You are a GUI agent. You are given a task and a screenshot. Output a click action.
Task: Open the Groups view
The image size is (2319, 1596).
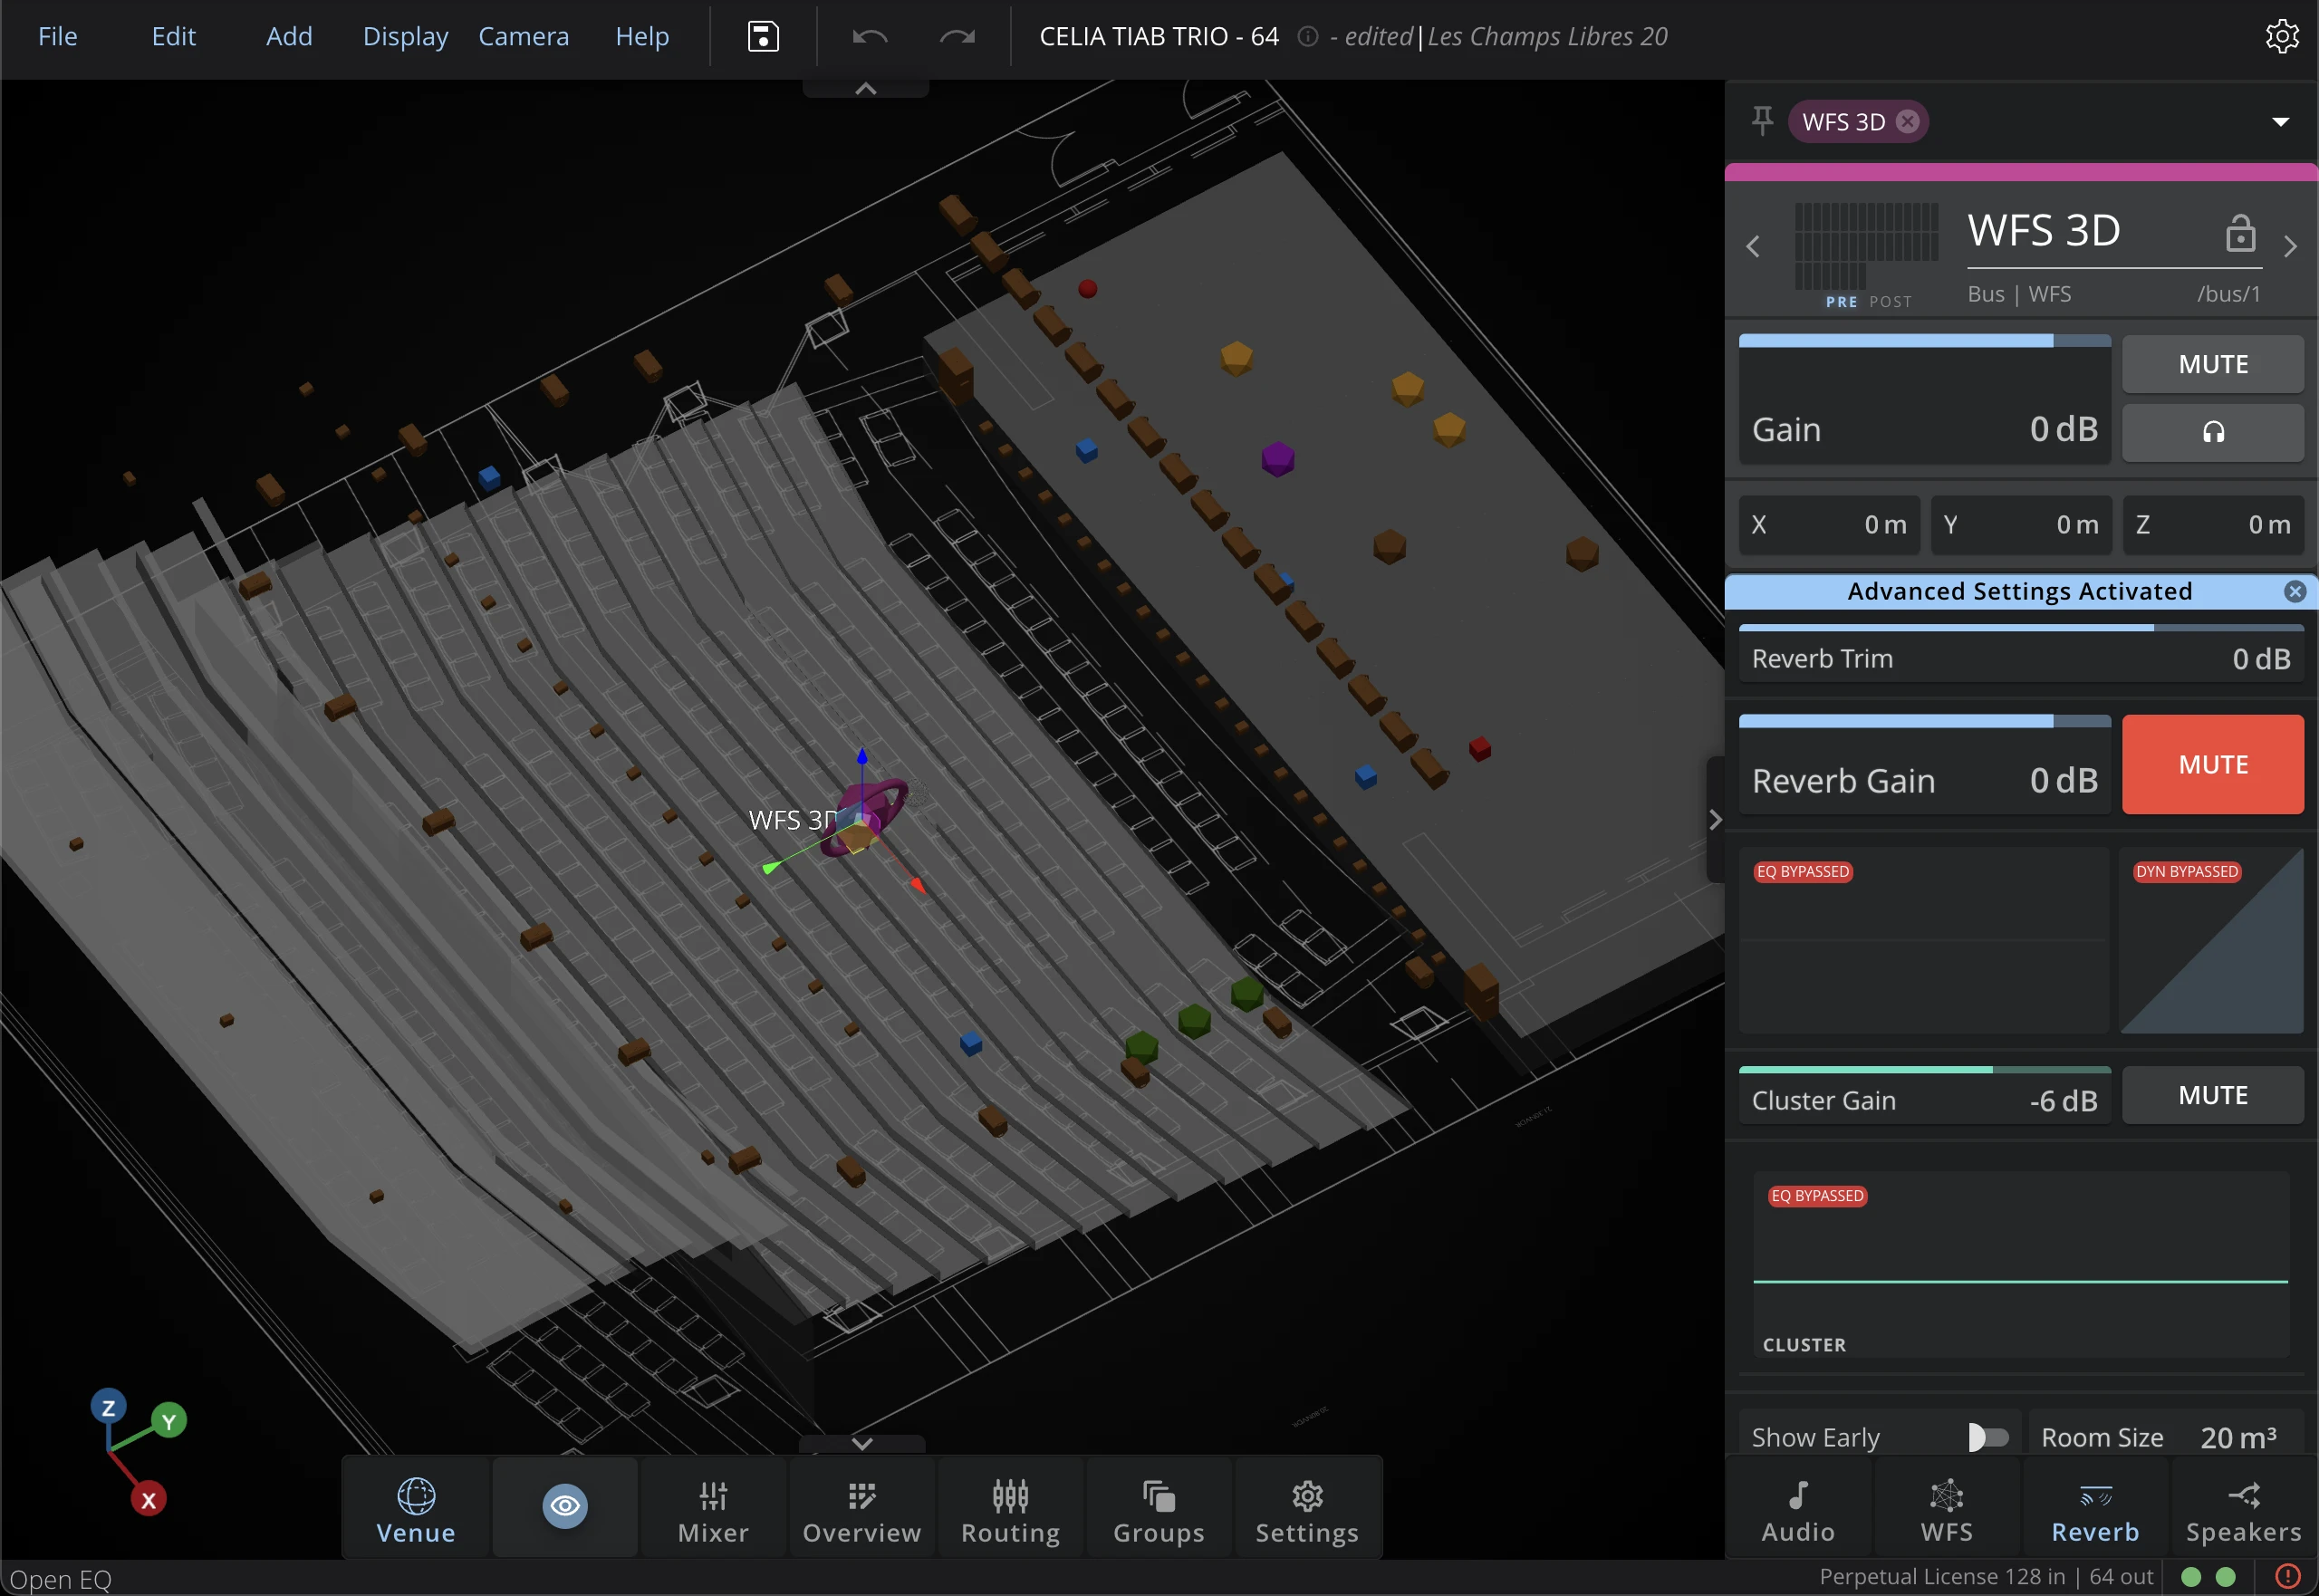1159,1509
